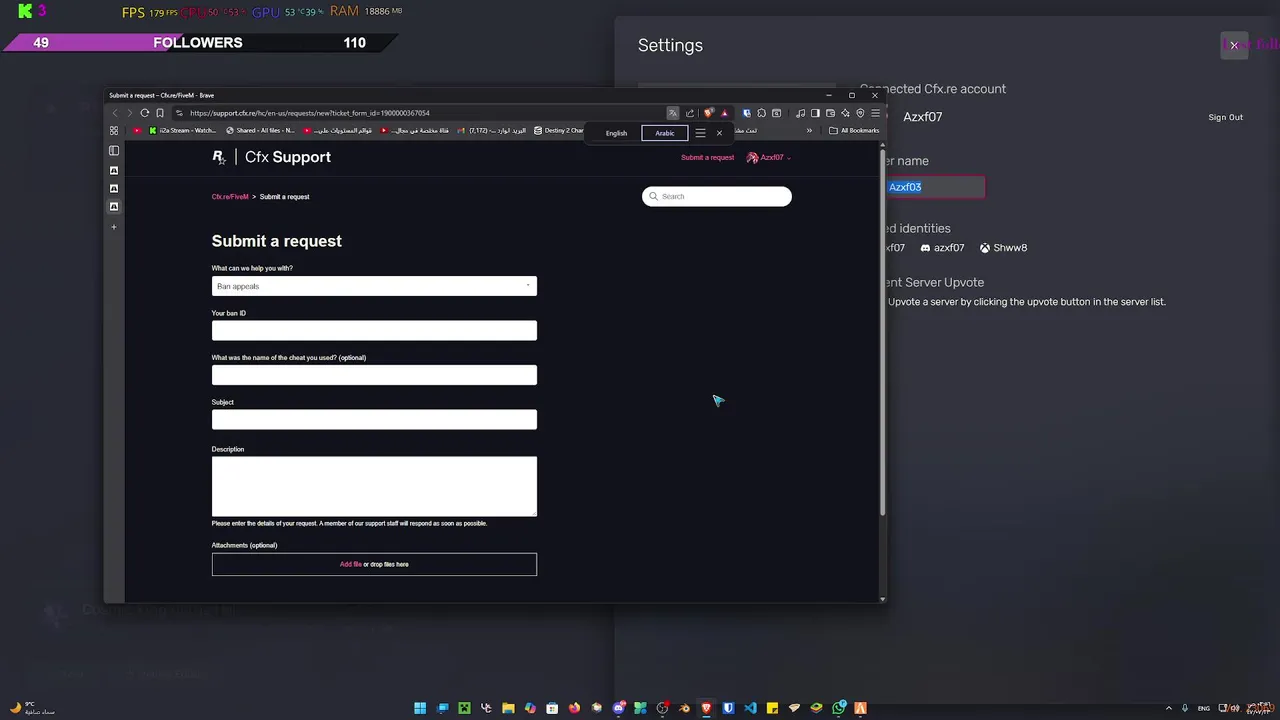Click the Add file attachment link

(350, 564)
